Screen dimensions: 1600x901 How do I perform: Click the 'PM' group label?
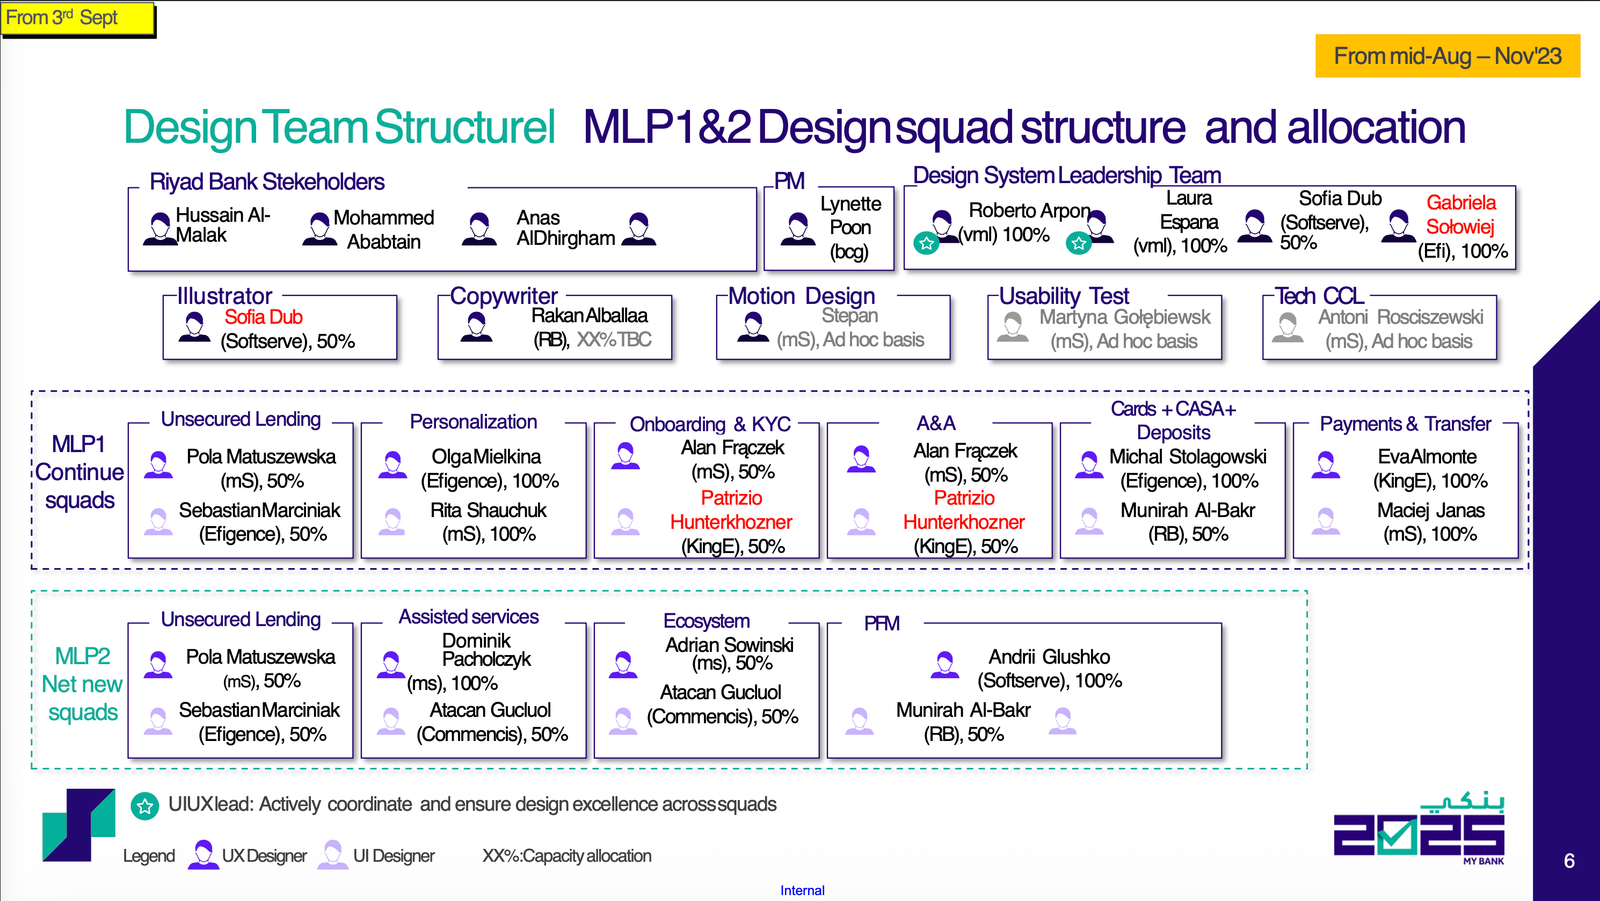(x=789, y=181)
